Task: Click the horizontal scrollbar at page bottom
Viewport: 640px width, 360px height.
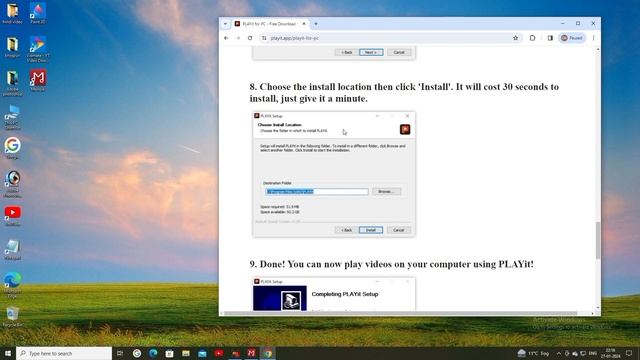Action: 401,313
